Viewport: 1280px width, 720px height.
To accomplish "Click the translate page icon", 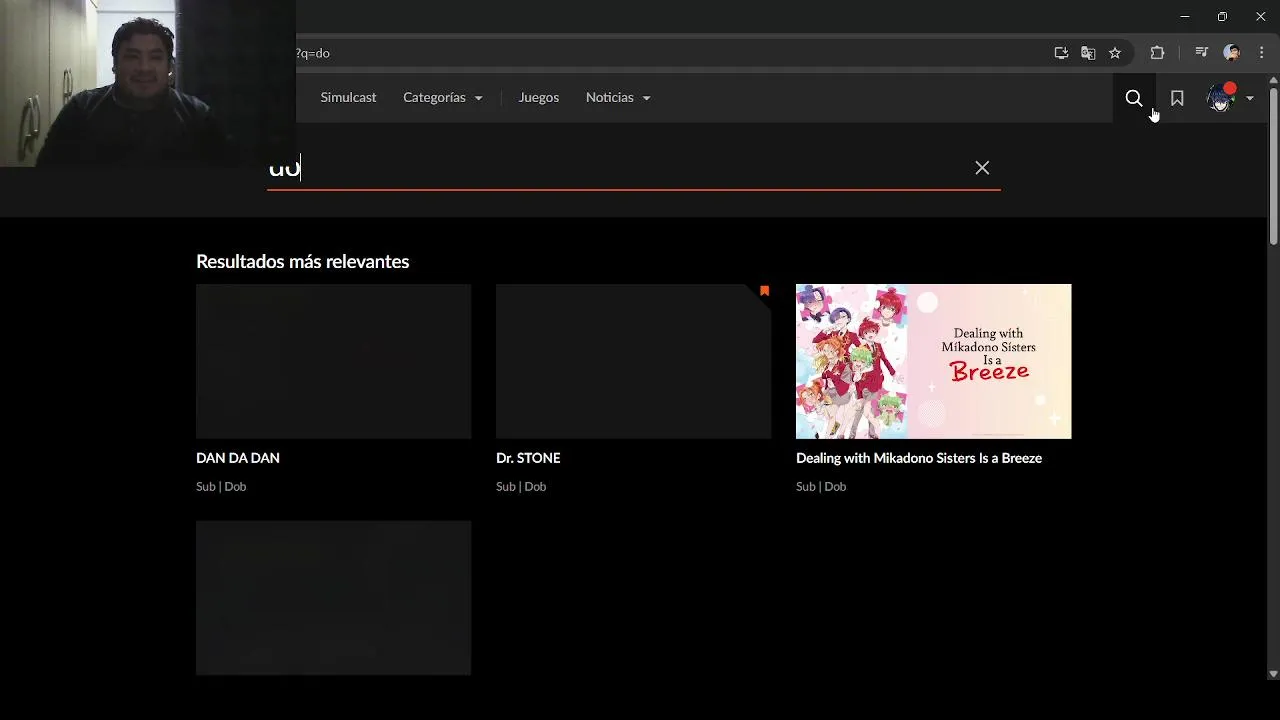I will coord(1088,53).
